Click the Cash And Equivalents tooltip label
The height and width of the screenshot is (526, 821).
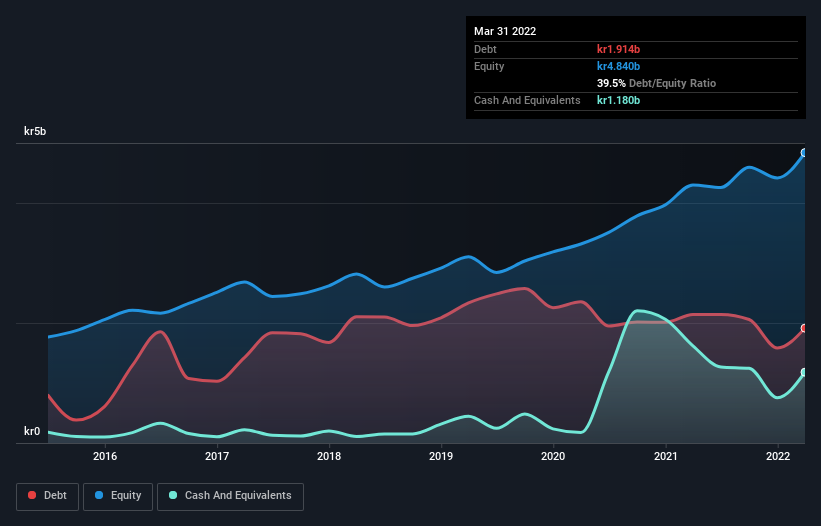pos(527,100)
